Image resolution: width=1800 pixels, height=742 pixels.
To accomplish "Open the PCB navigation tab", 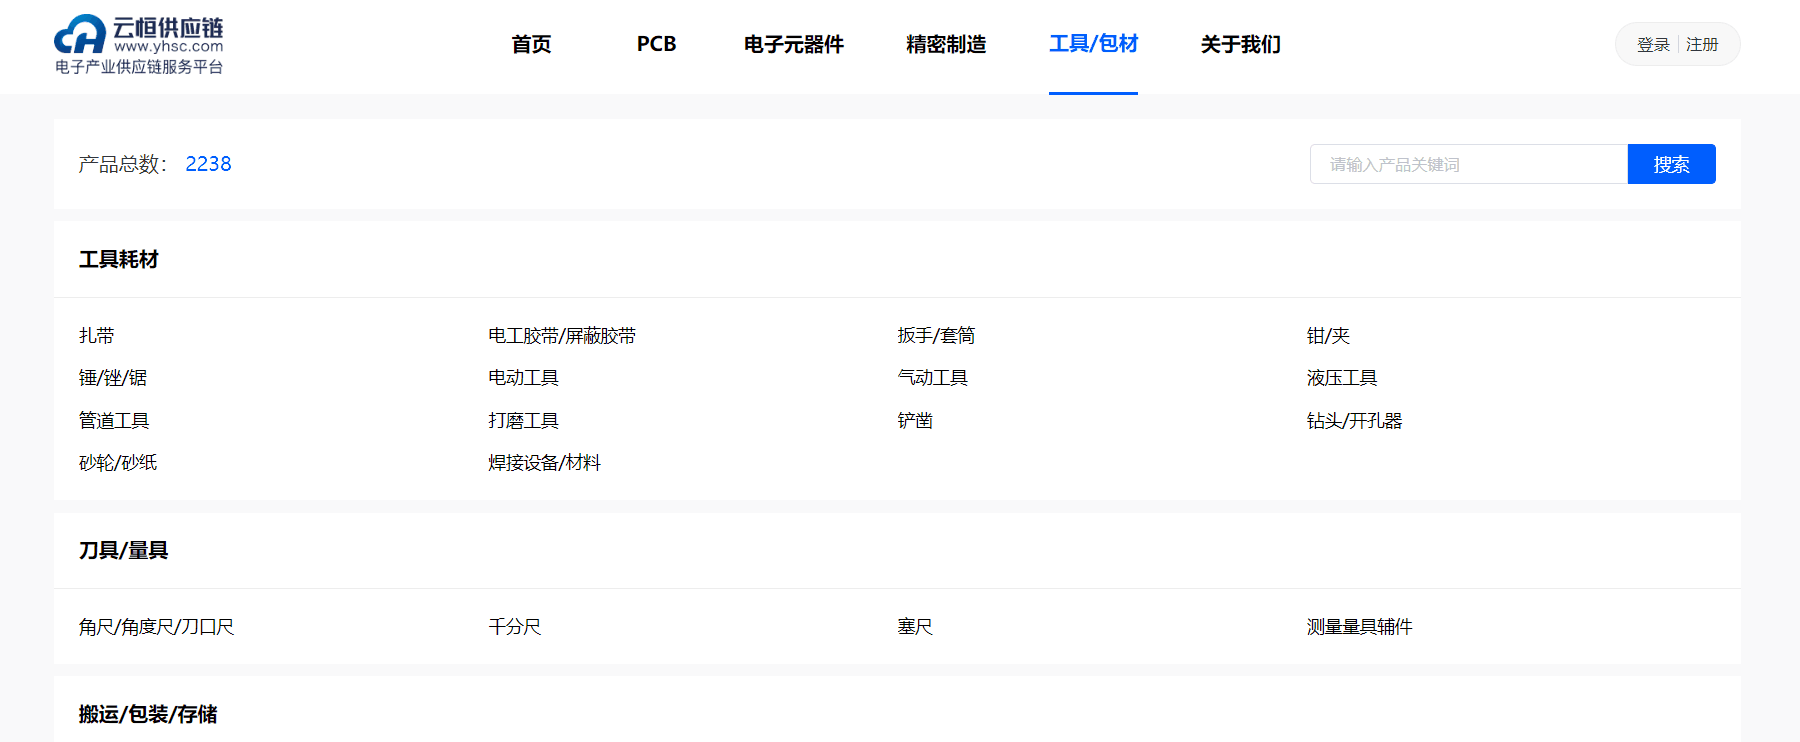I will (656, 44).
